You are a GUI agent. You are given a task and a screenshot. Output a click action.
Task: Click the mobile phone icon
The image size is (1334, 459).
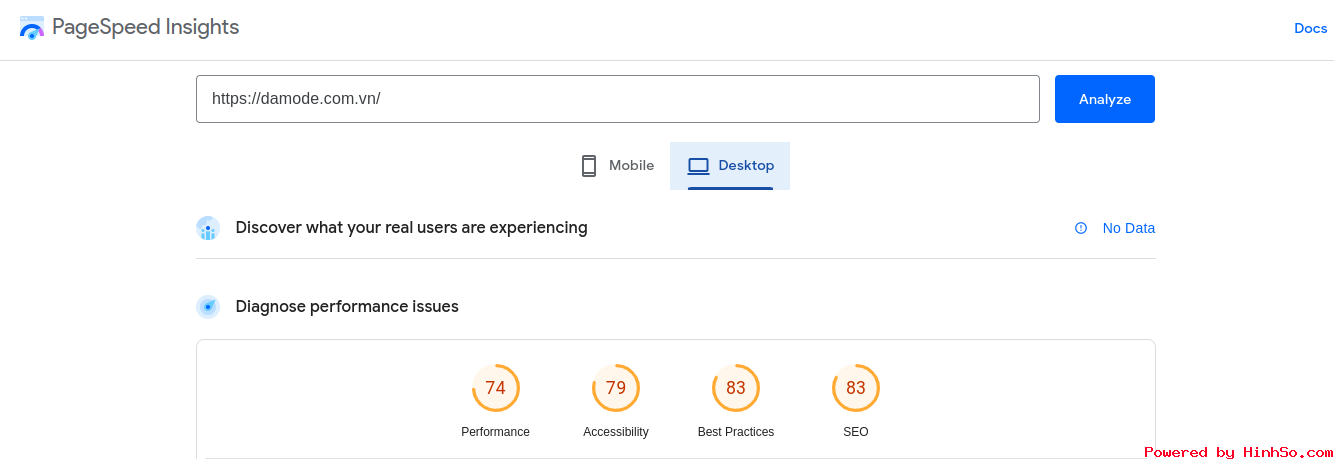[x=589, y=166]
